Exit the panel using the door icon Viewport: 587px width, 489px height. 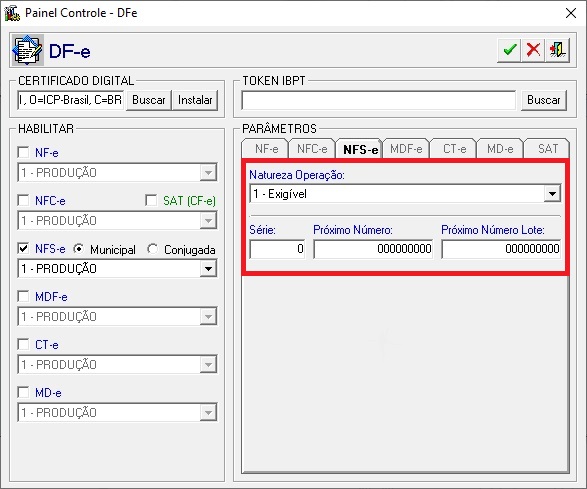pos(557,50)
